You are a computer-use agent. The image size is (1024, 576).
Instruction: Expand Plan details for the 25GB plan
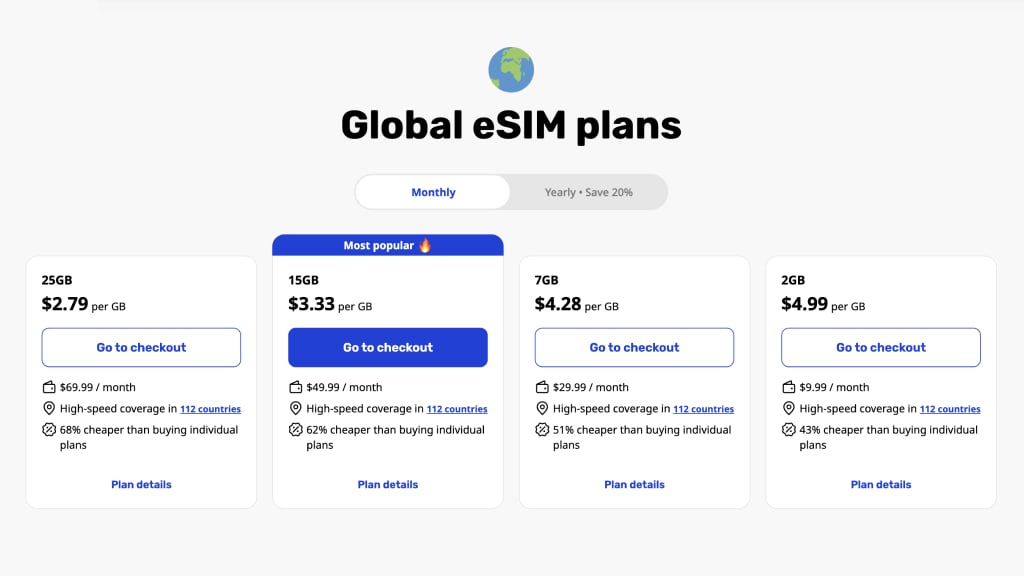(141, 485)
